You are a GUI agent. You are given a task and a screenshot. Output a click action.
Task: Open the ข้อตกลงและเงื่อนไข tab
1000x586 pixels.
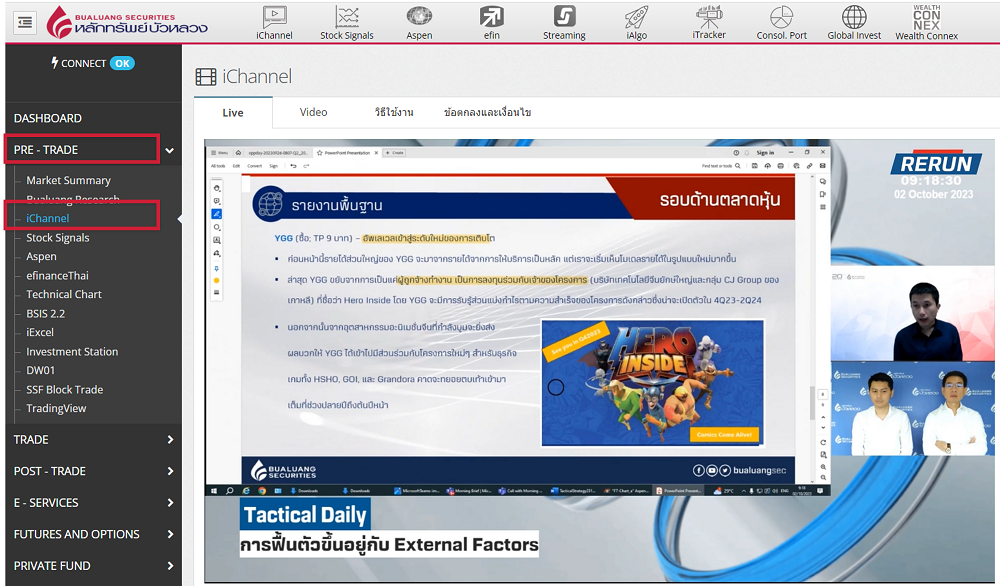pyautogui.click(x=487, y=112)
